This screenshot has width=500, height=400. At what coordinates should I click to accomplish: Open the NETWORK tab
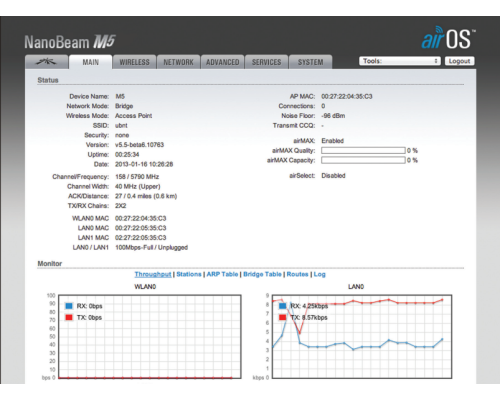click(x=178, y=62)
